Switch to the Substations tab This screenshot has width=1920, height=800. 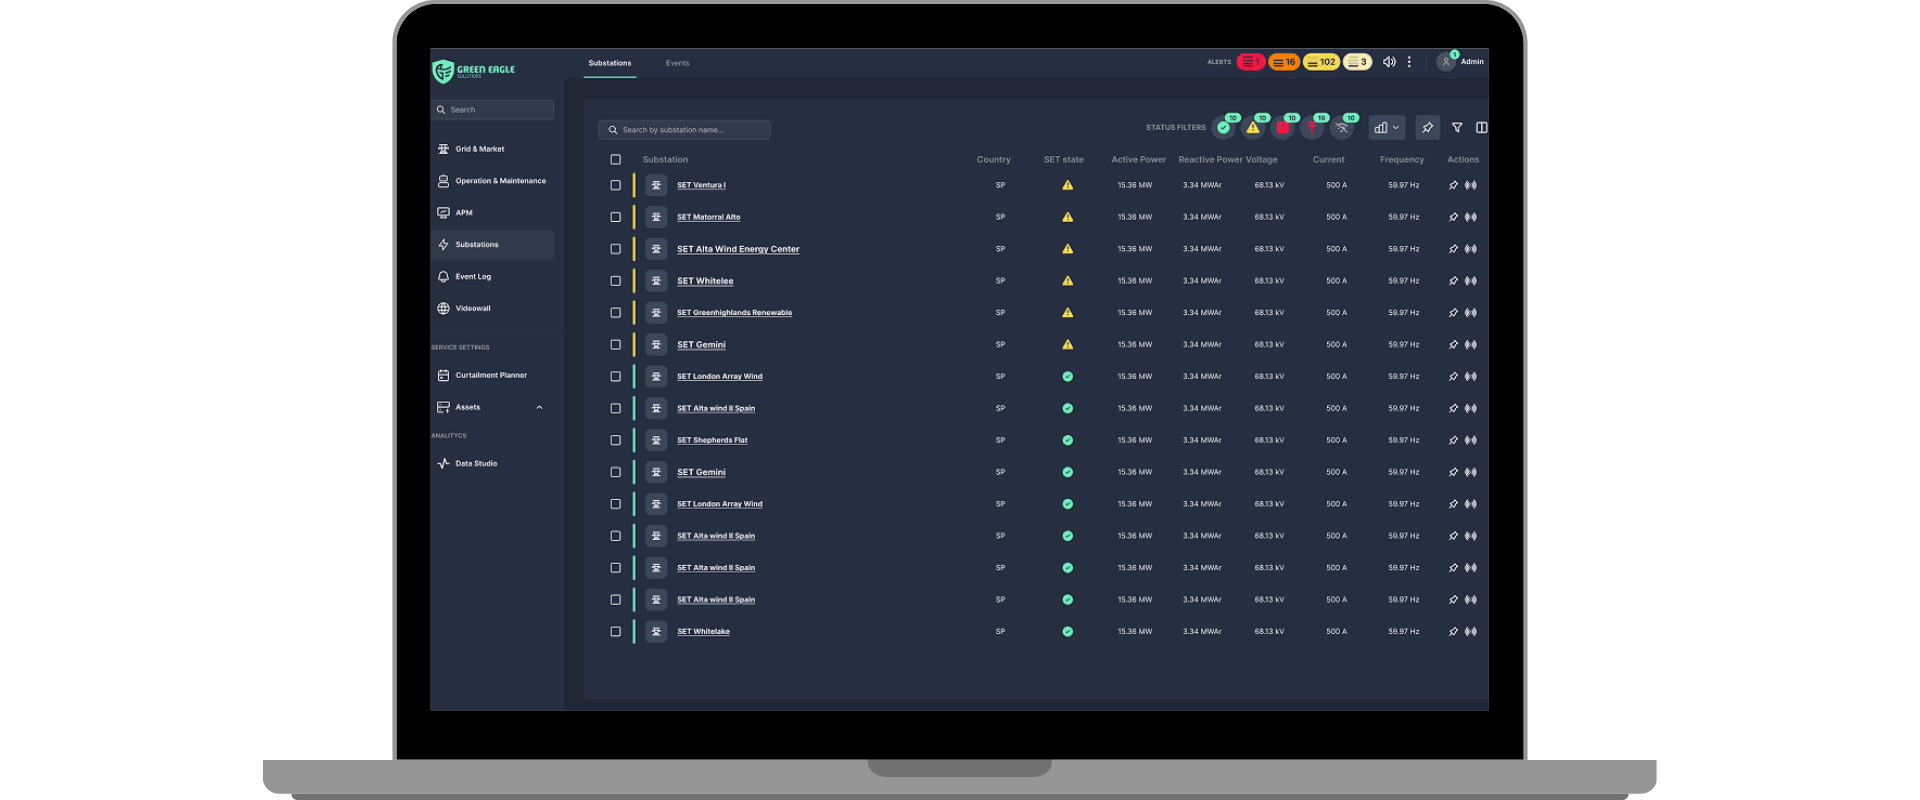pos(610,63)
